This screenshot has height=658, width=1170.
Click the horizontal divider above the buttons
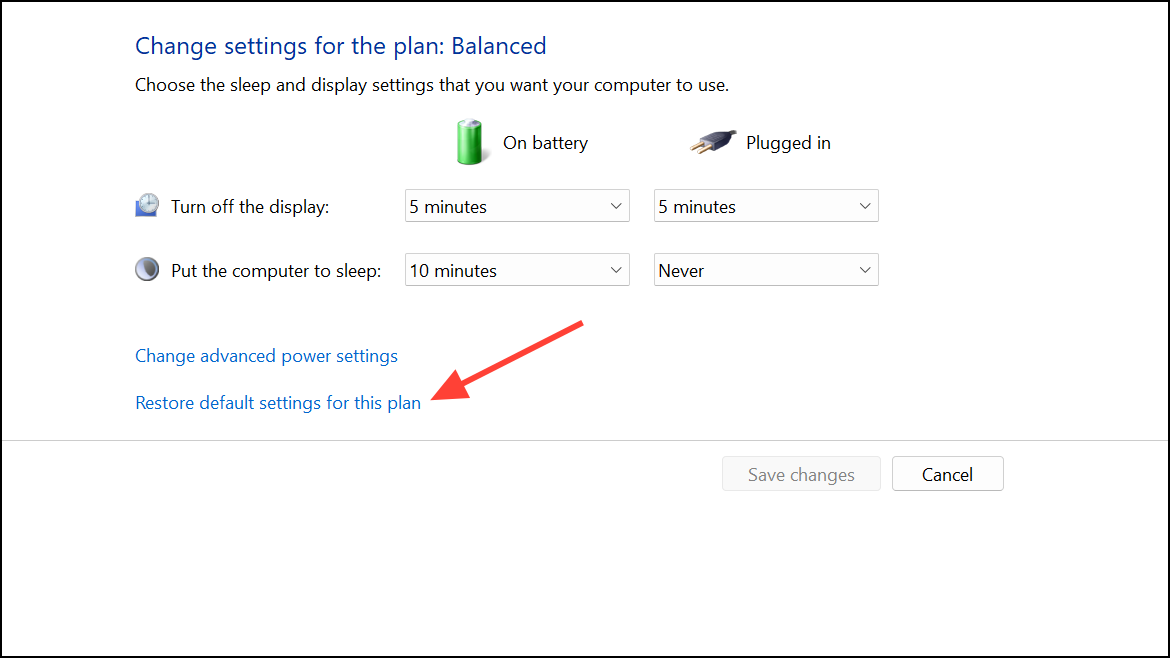point(585,440)
